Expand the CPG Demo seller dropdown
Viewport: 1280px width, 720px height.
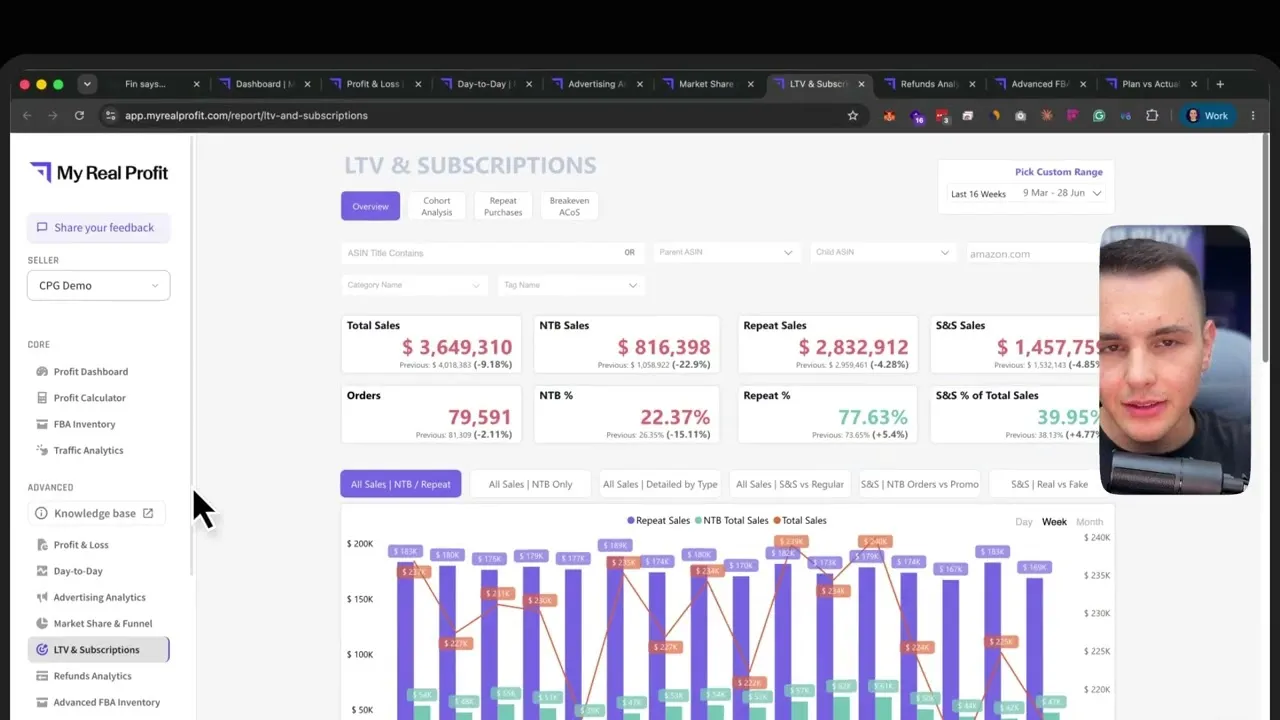click(98, 285)
